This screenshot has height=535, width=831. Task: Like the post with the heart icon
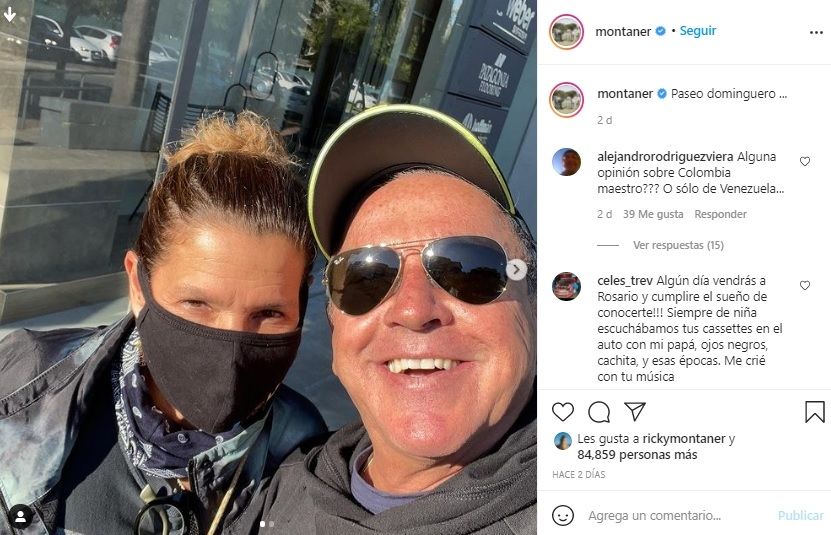[562, 411]
